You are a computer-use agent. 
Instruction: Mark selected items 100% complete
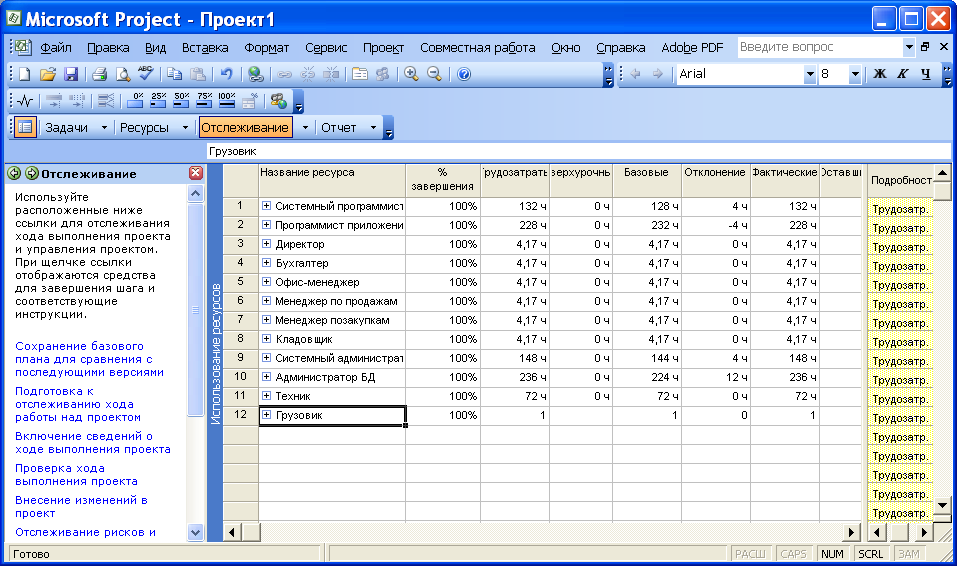tap(227, 101)
